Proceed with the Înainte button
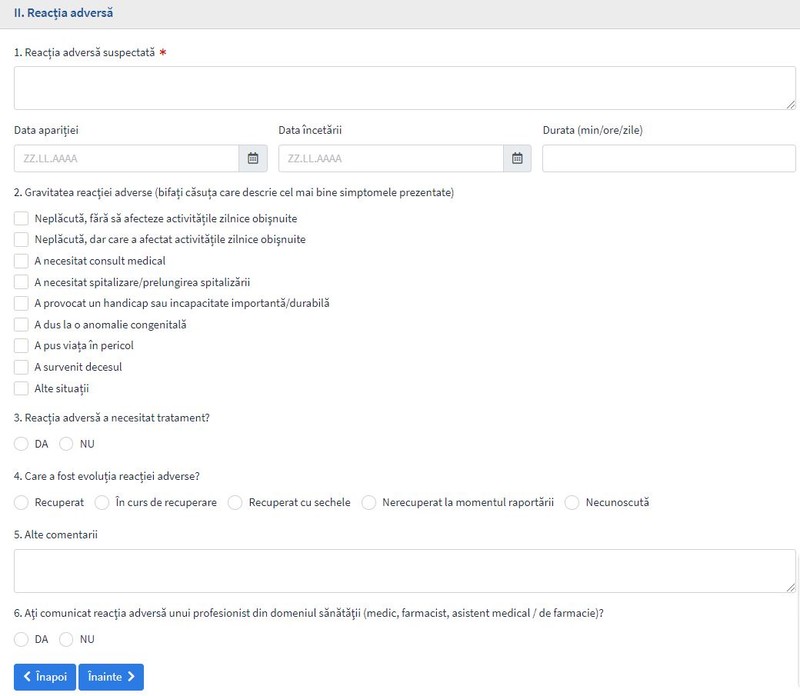Viewport: 800px width, 696px height. click(111, 677)
